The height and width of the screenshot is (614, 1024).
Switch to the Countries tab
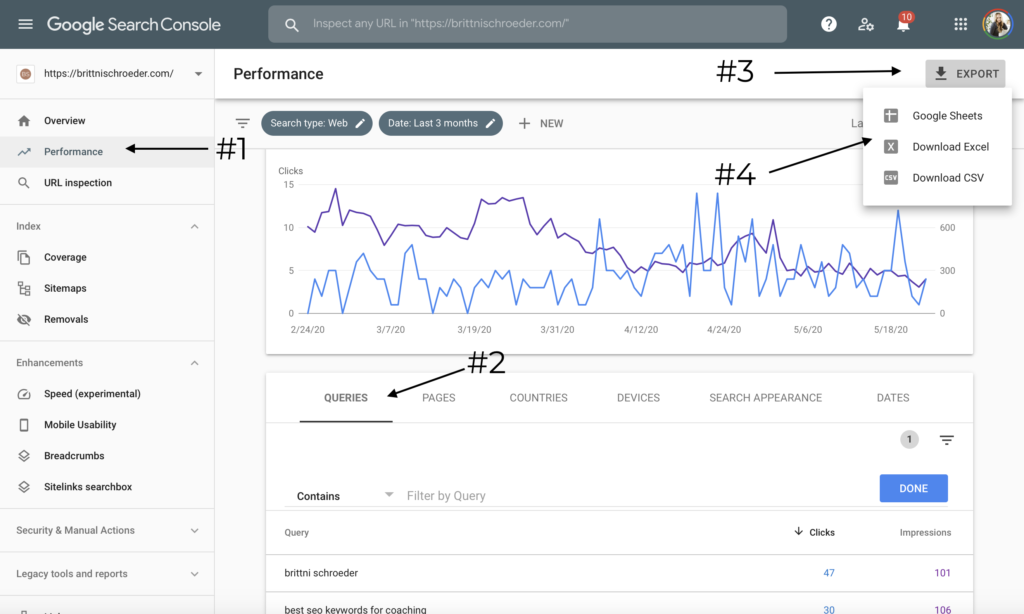[x=539, y=398]
